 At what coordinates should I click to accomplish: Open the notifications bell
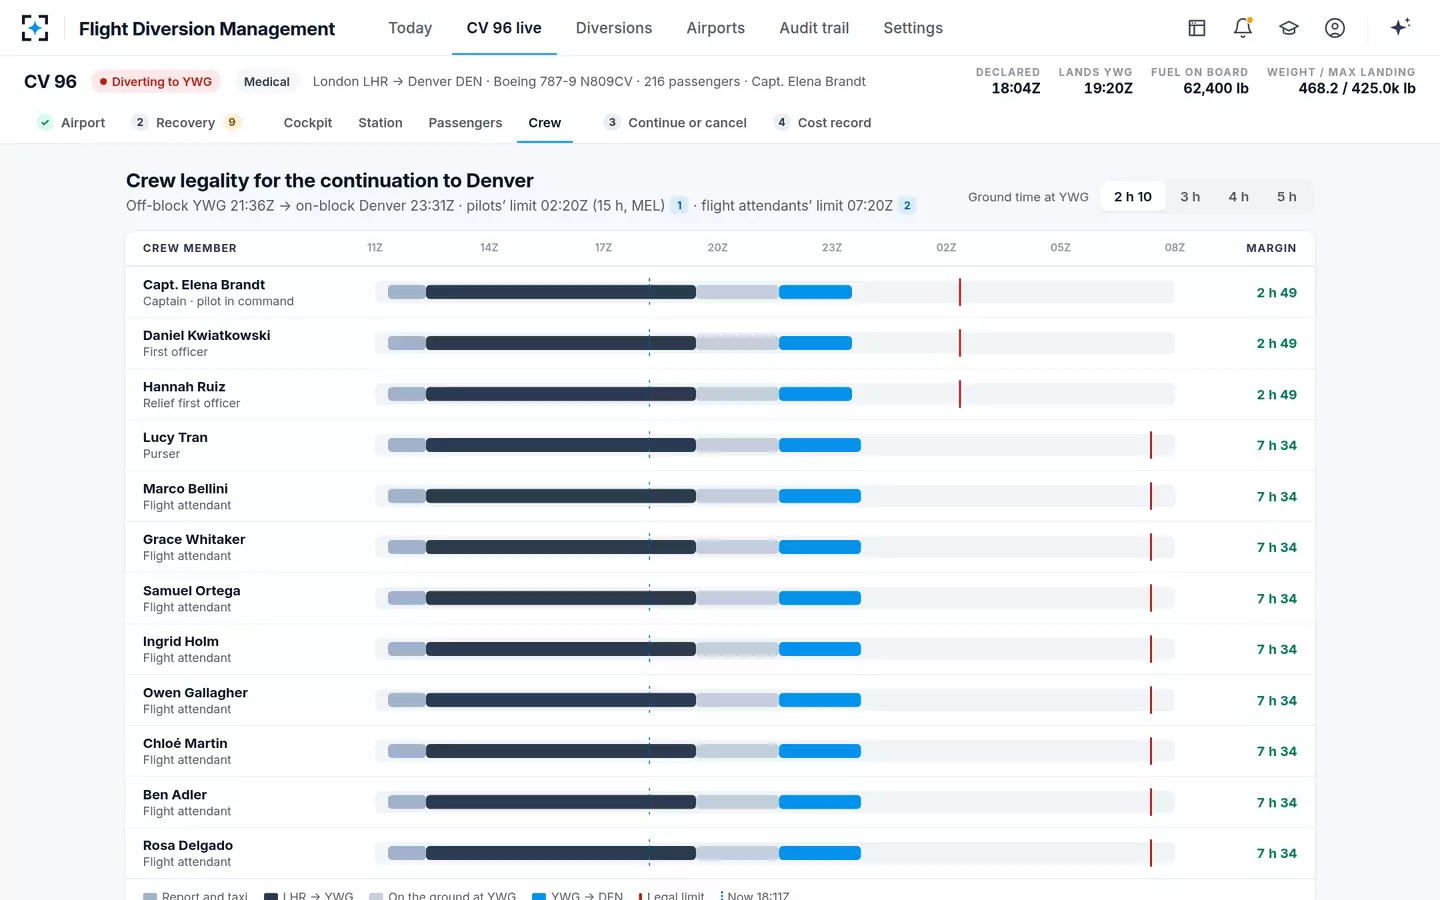pyautogui.click(x=1243, y=28)
